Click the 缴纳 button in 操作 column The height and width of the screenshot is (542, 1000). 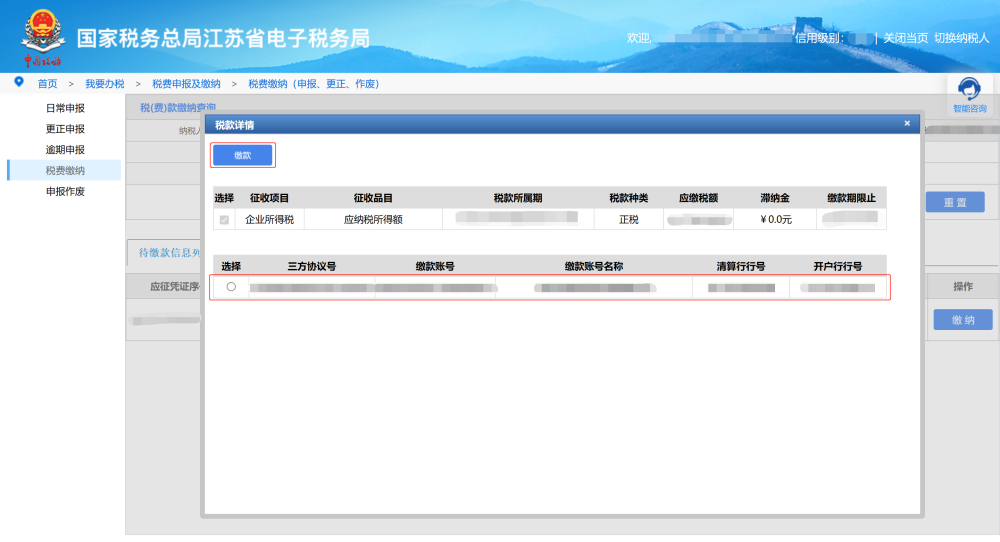click(962, 319)
